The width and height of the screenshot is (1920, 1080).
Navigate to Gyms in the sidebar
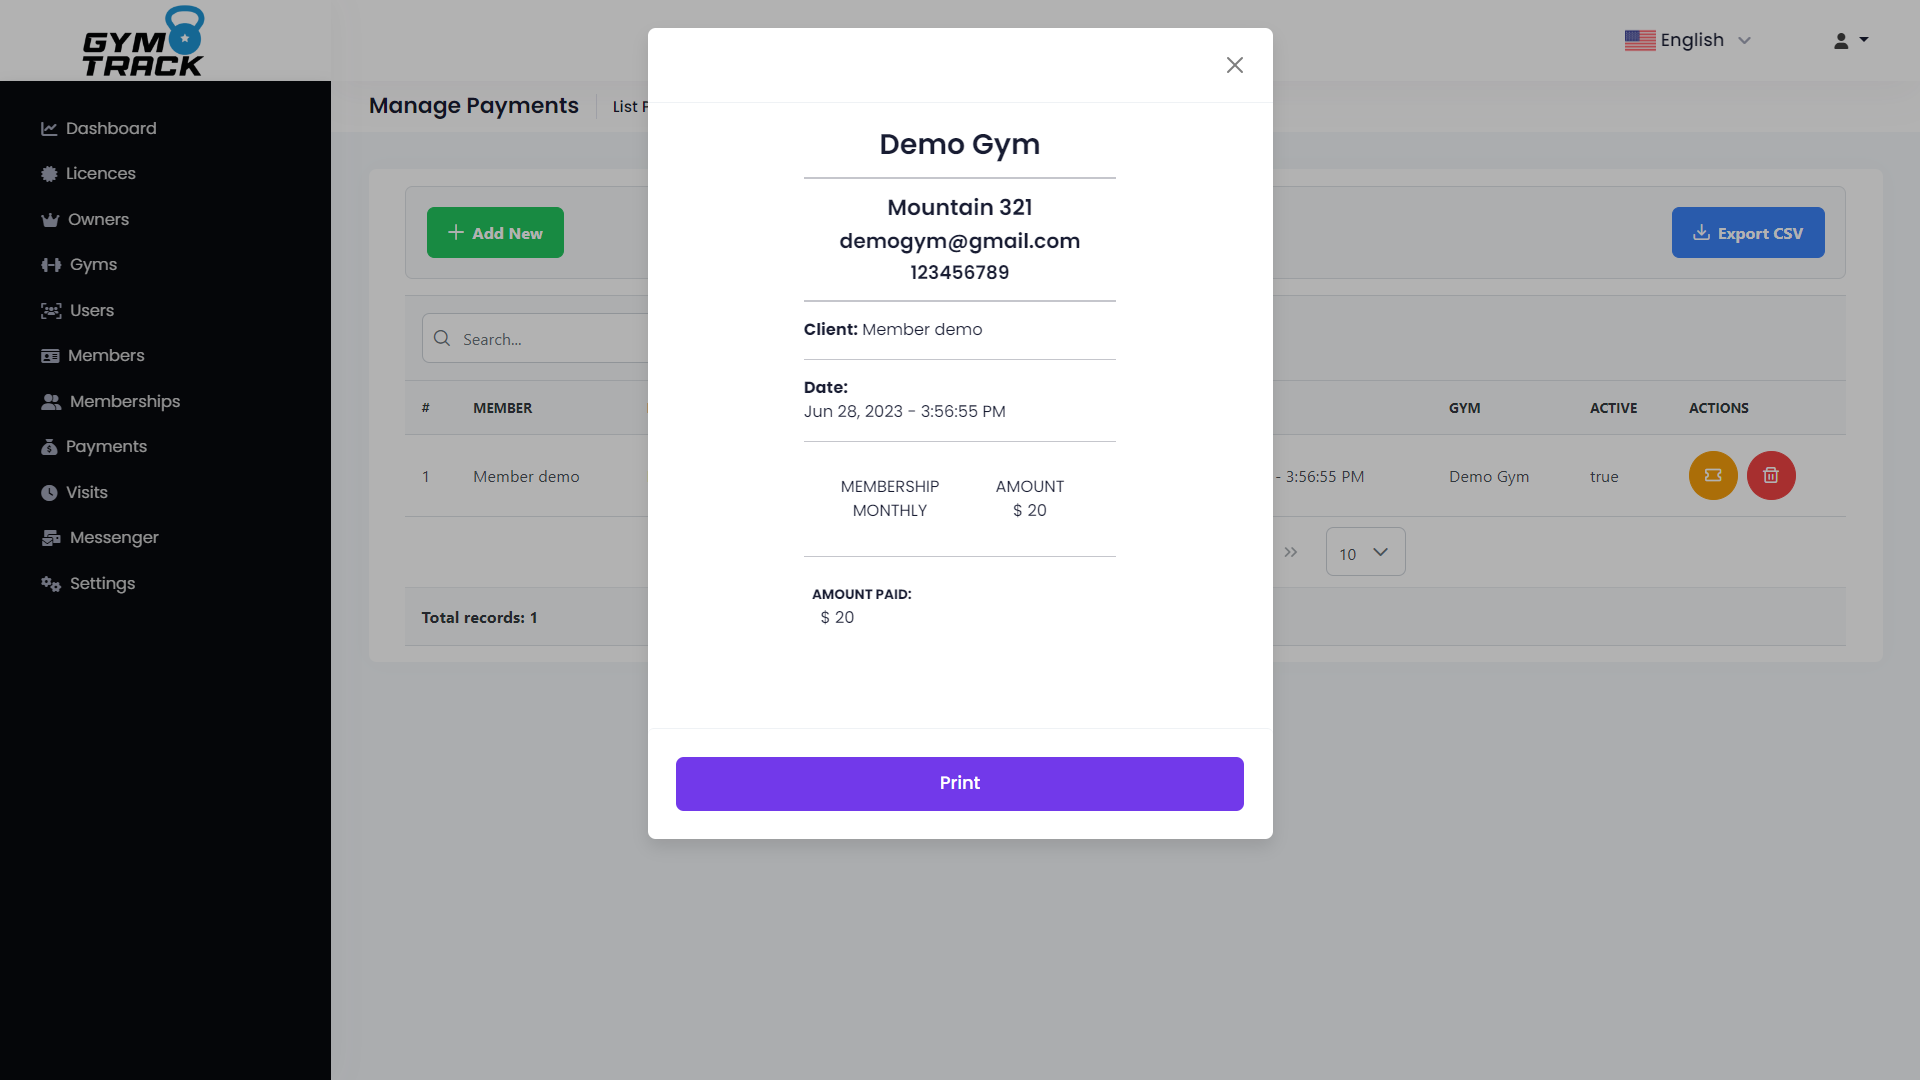[92, 264]
